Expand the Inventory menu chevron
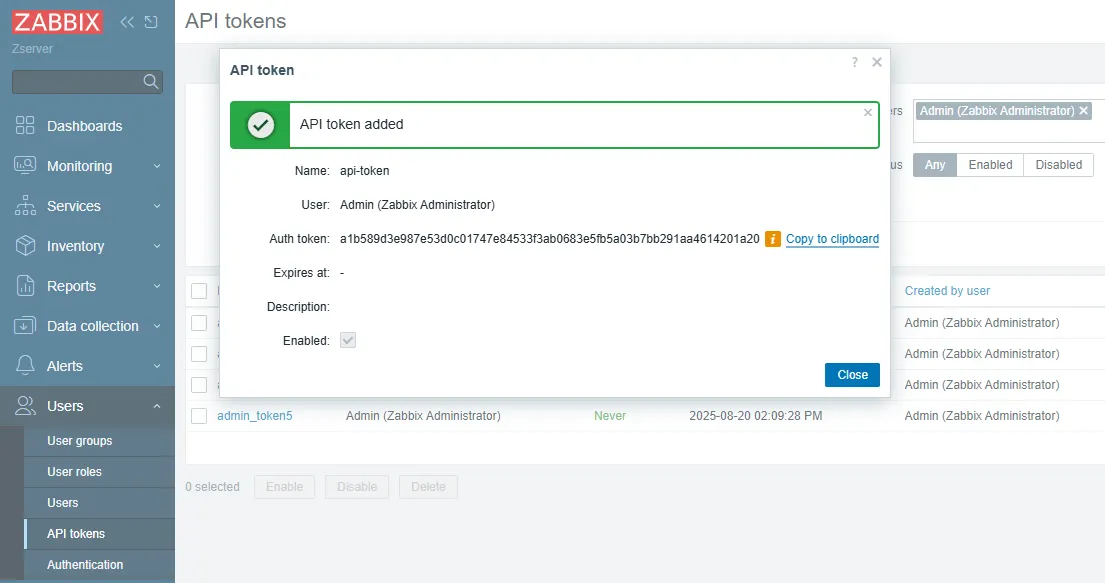 [x=157, y=246]
